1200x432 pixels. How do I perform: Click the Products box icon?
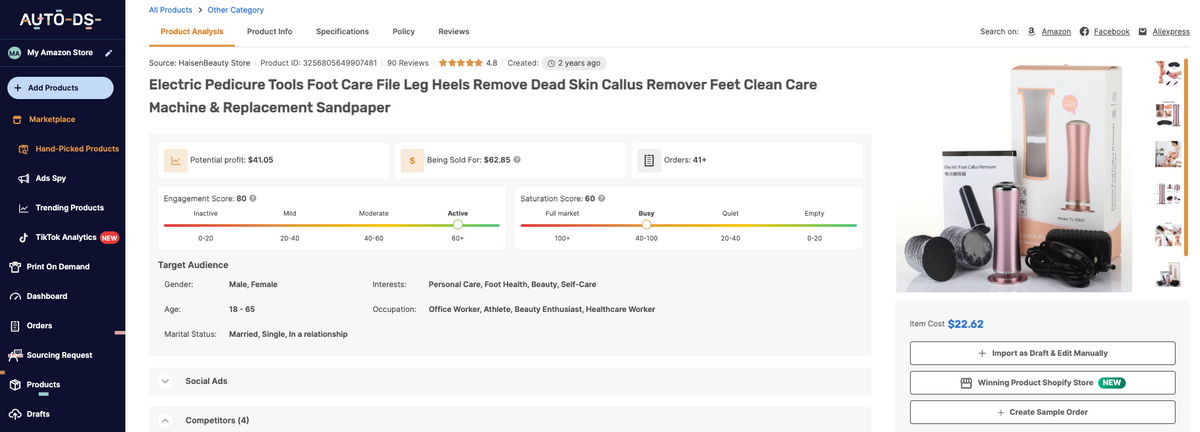point(15,385)
